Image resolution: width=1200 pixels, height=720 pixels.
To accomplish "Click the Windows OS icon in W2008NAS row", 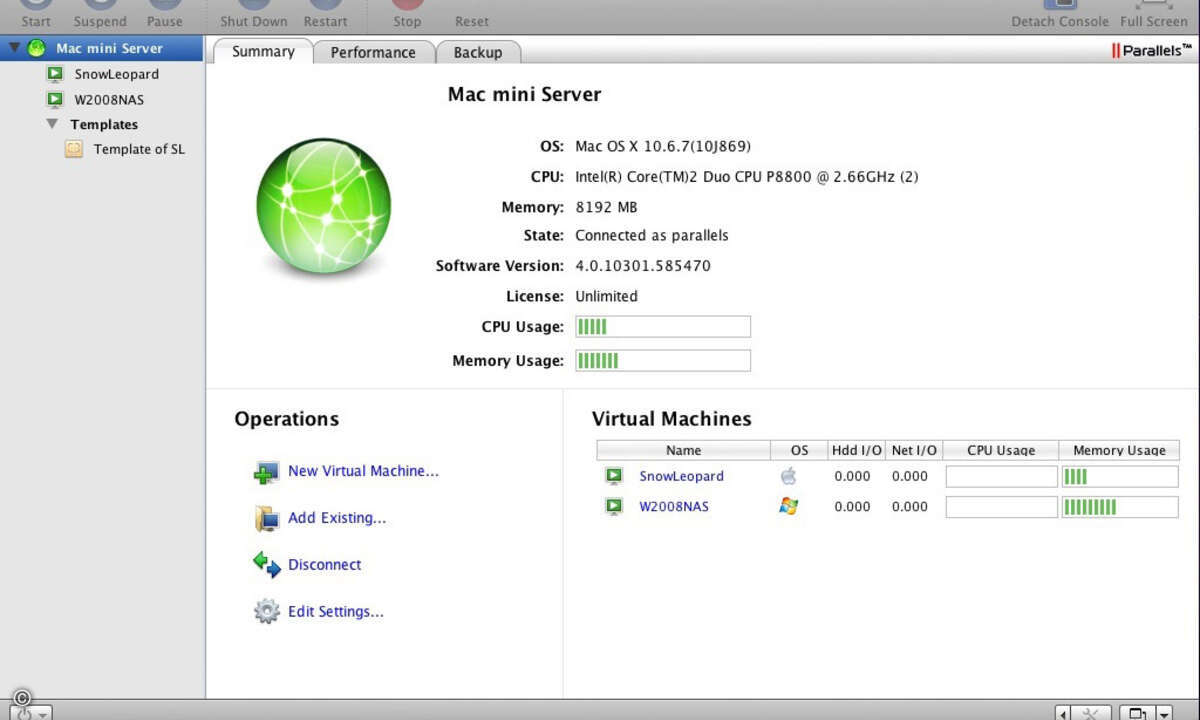I will point(788,506).
